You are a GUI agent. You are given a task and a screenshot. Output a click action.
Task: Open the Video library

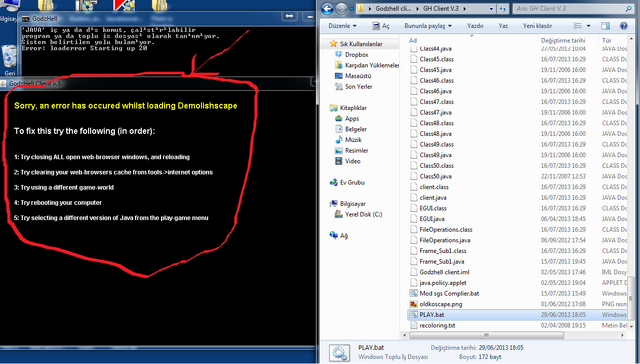(352, 161)
